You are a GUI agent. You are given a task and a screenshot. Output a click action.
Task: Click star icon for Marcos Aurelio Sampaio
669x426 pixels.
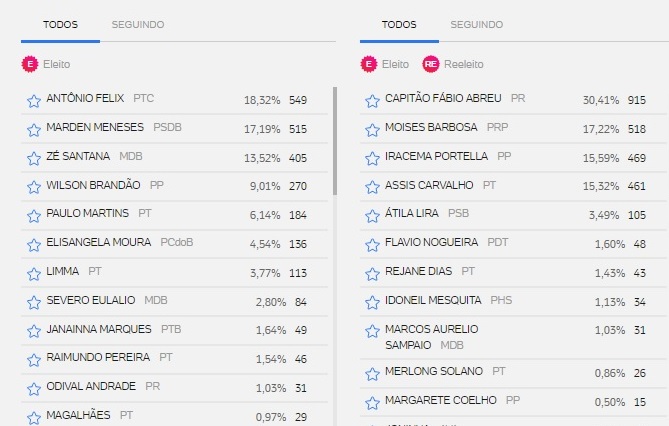click(x=372, y=331)
